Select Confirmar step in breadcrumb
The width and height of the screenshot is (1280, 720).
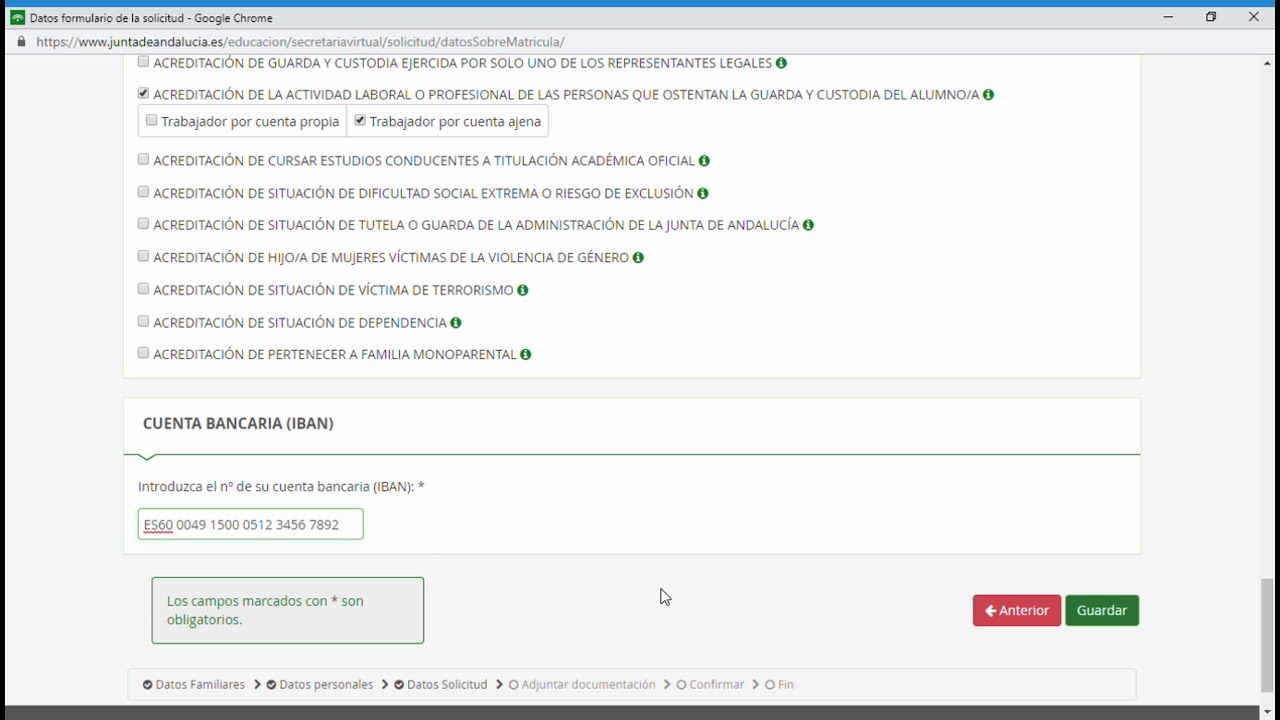(x=710, y=685)
